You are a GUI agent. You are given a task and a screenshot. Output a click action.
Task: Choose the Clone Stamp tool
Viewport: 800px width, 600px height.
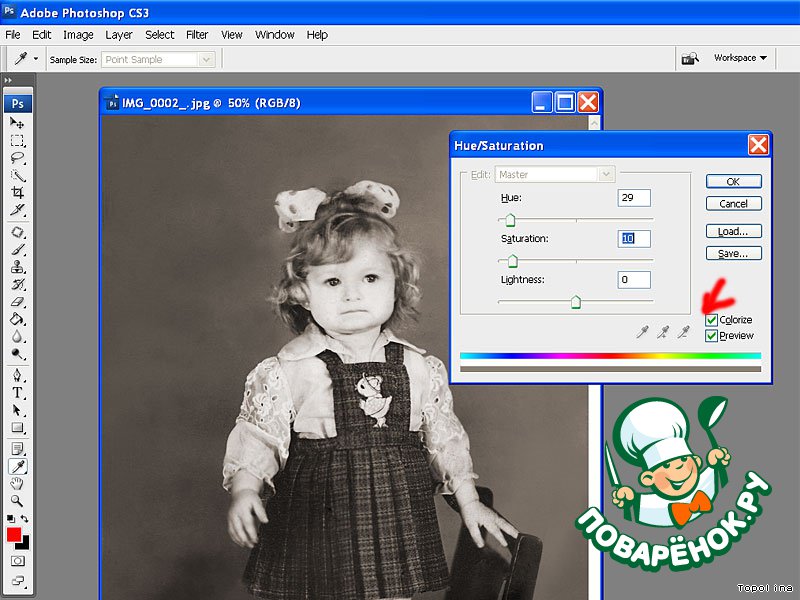17,267
